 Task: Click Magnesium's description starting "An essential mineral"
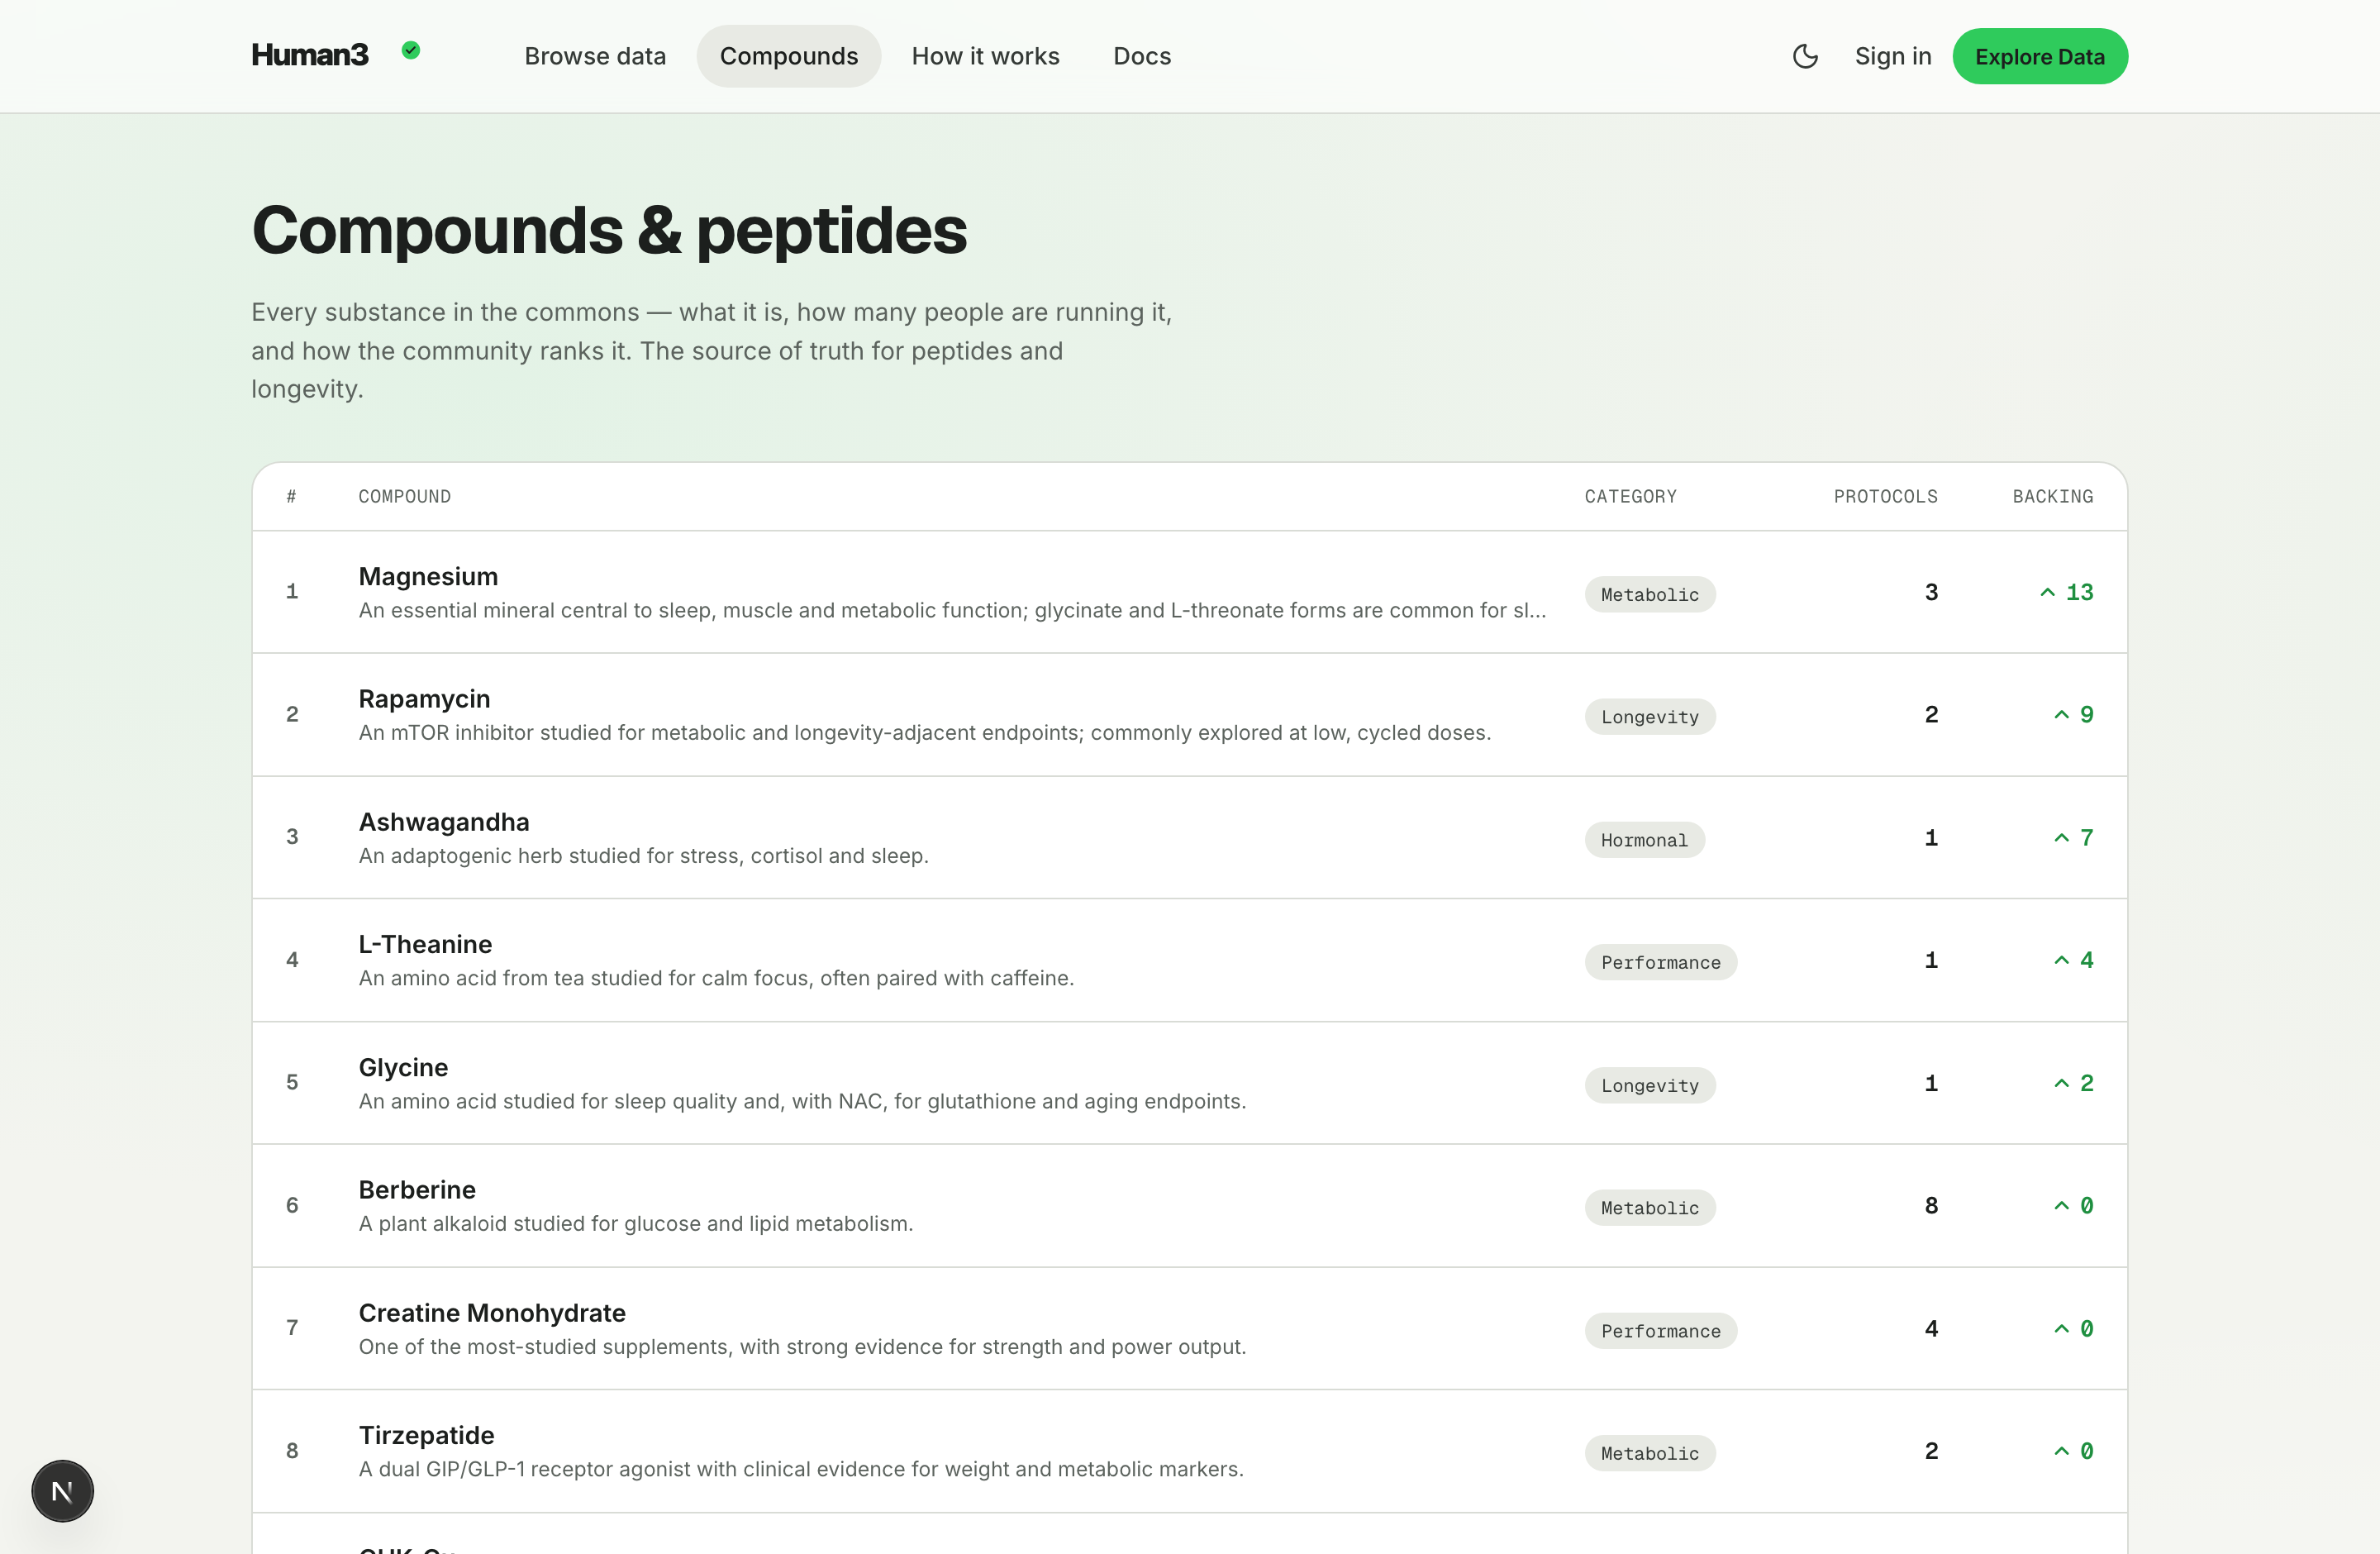952,610
